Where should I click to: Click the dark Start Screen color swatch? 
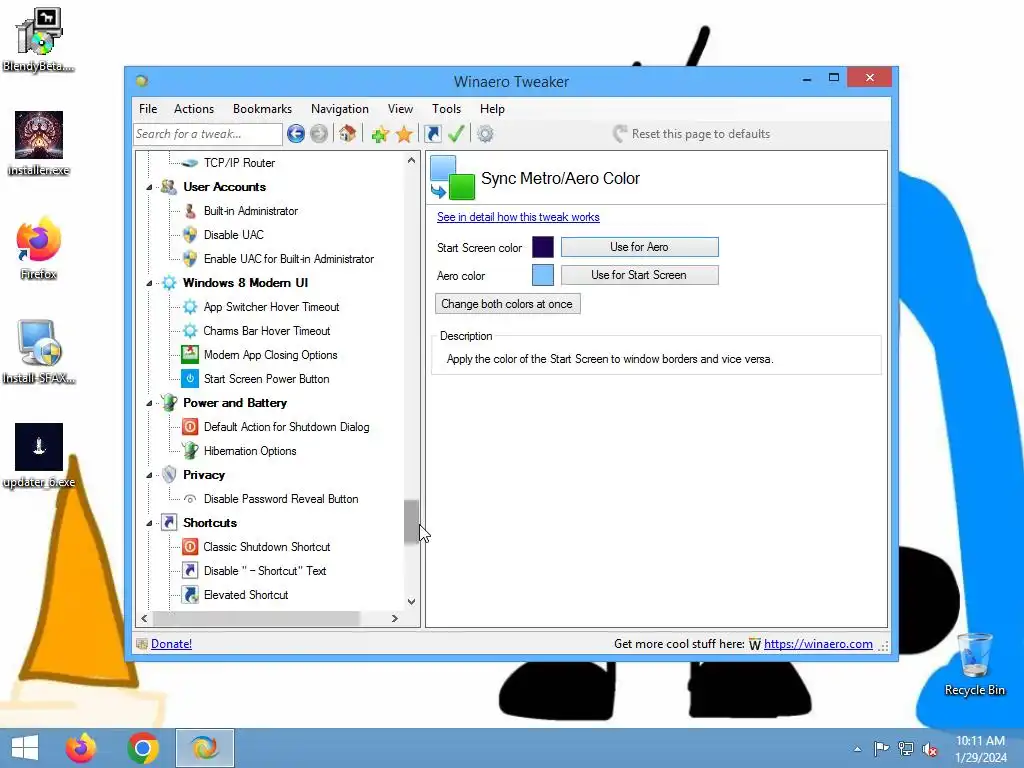click(x=543, y=247)
